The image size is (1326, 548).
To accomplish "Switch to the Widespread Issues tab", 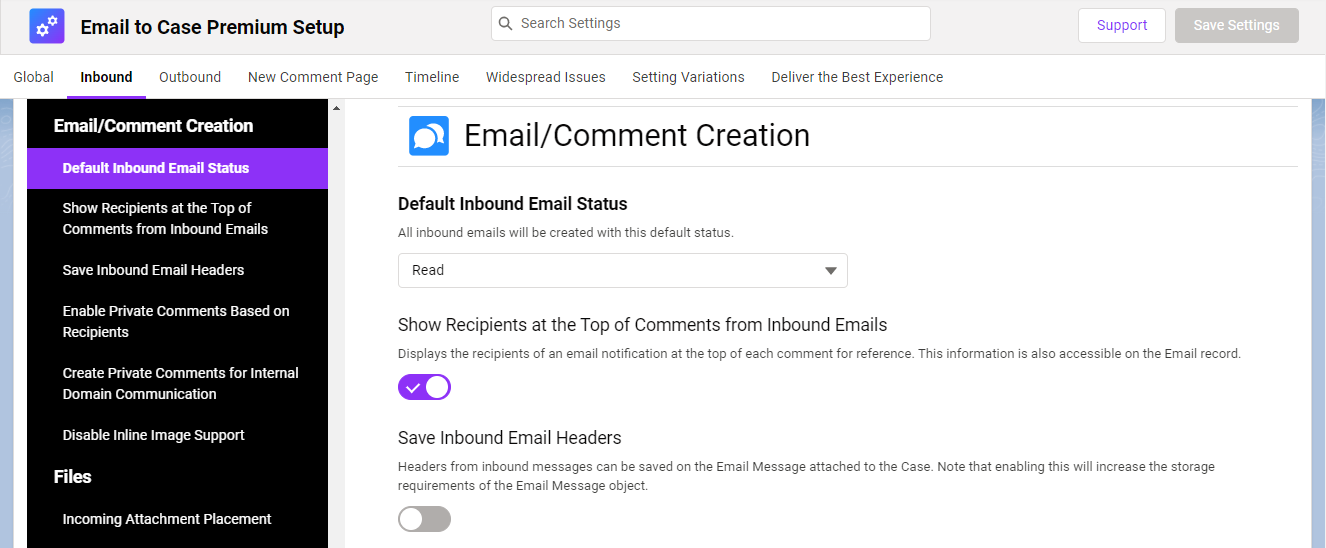I will tap(546, 77).
